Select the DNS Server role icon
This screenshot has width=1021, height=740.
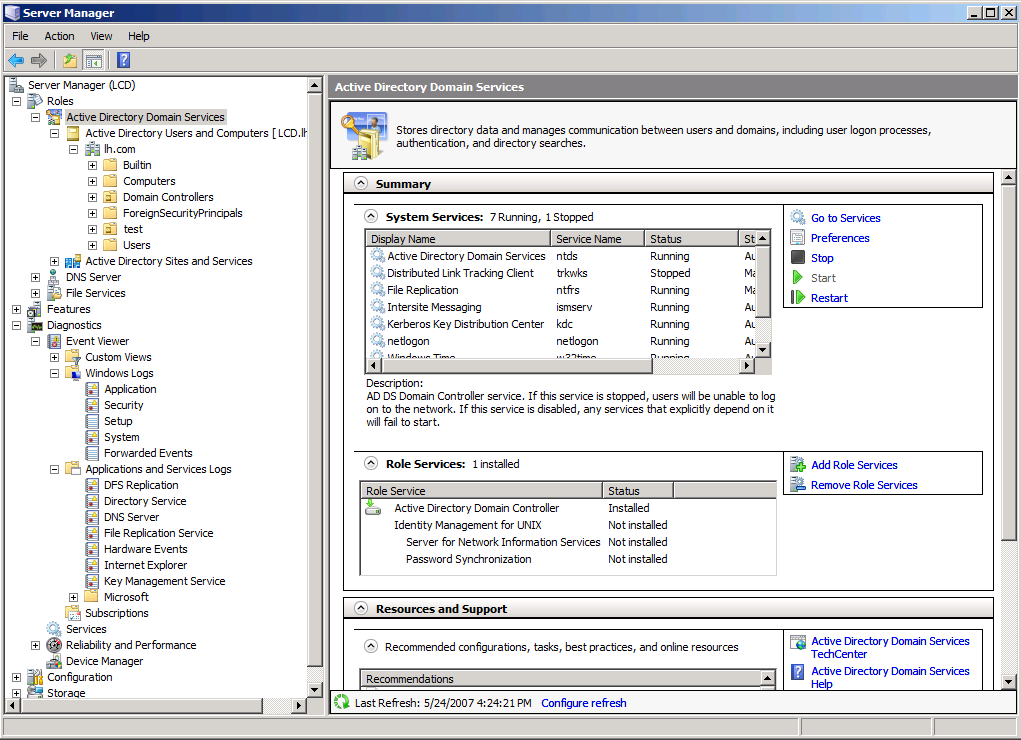(54, 278)
